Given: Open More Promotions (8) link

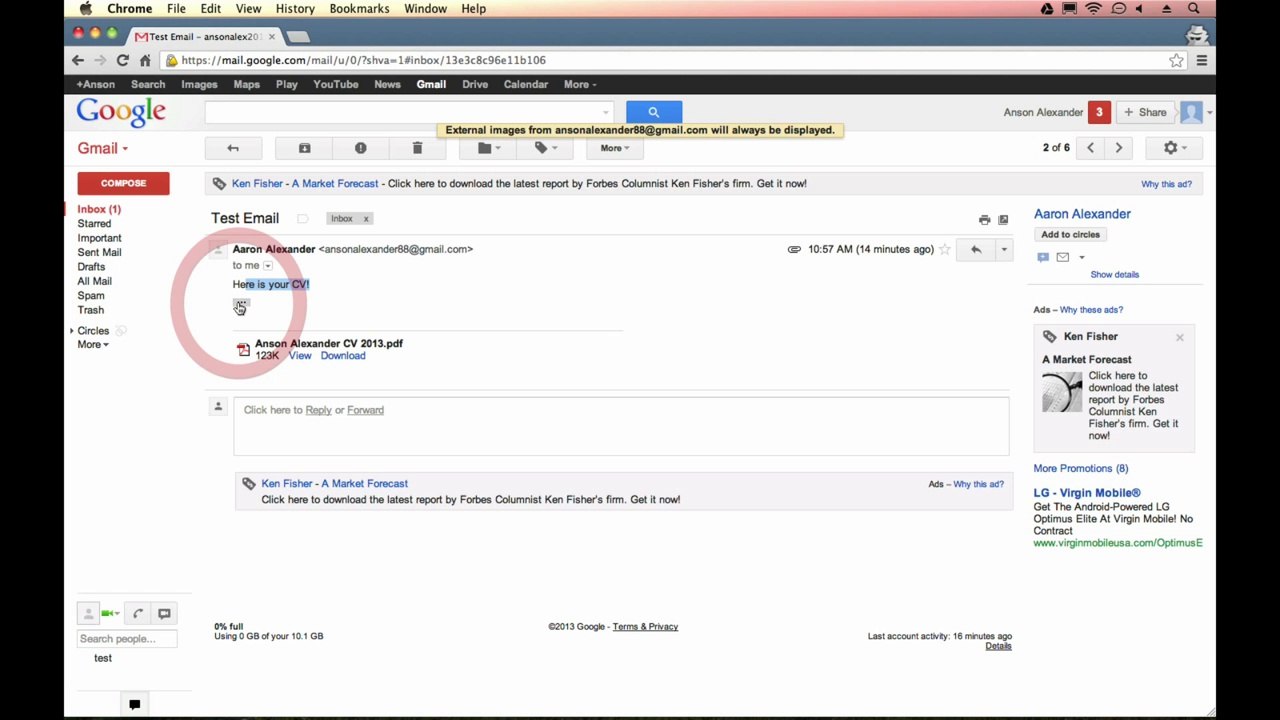Looking at the screenshot, I should coord(1081,468).
